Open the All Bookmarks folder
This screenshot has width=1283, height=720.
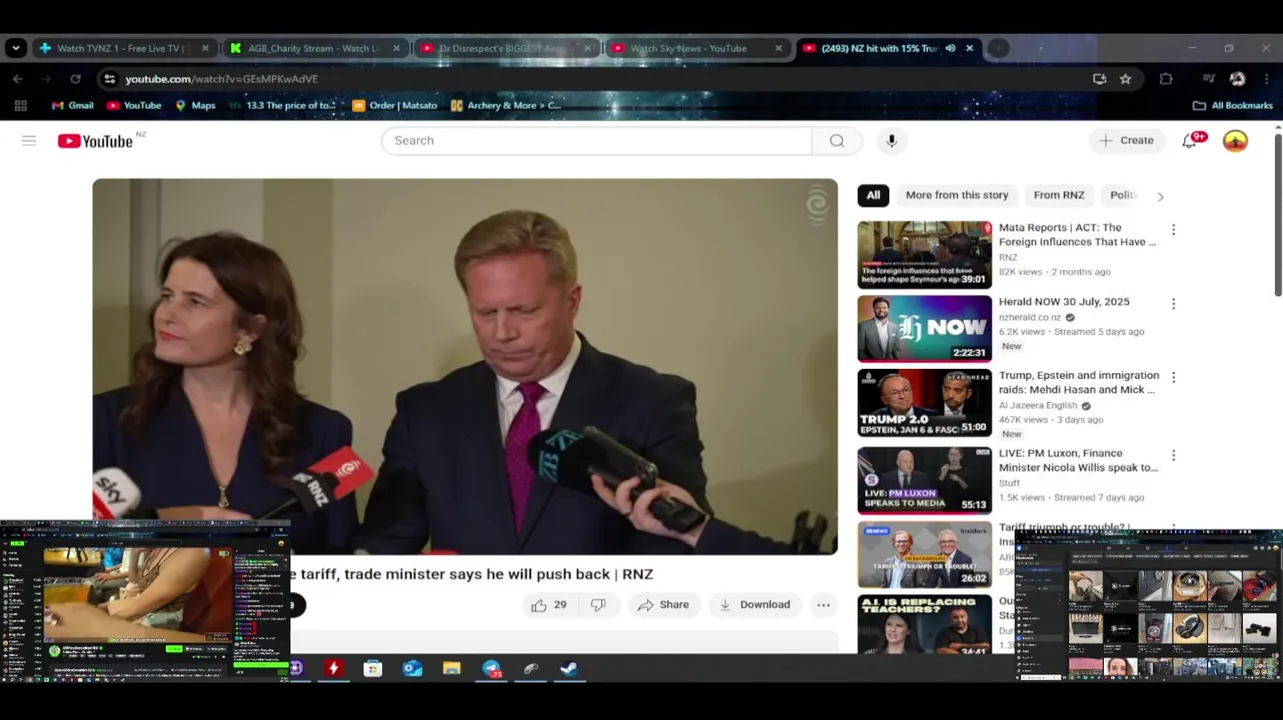point(1233,105)
